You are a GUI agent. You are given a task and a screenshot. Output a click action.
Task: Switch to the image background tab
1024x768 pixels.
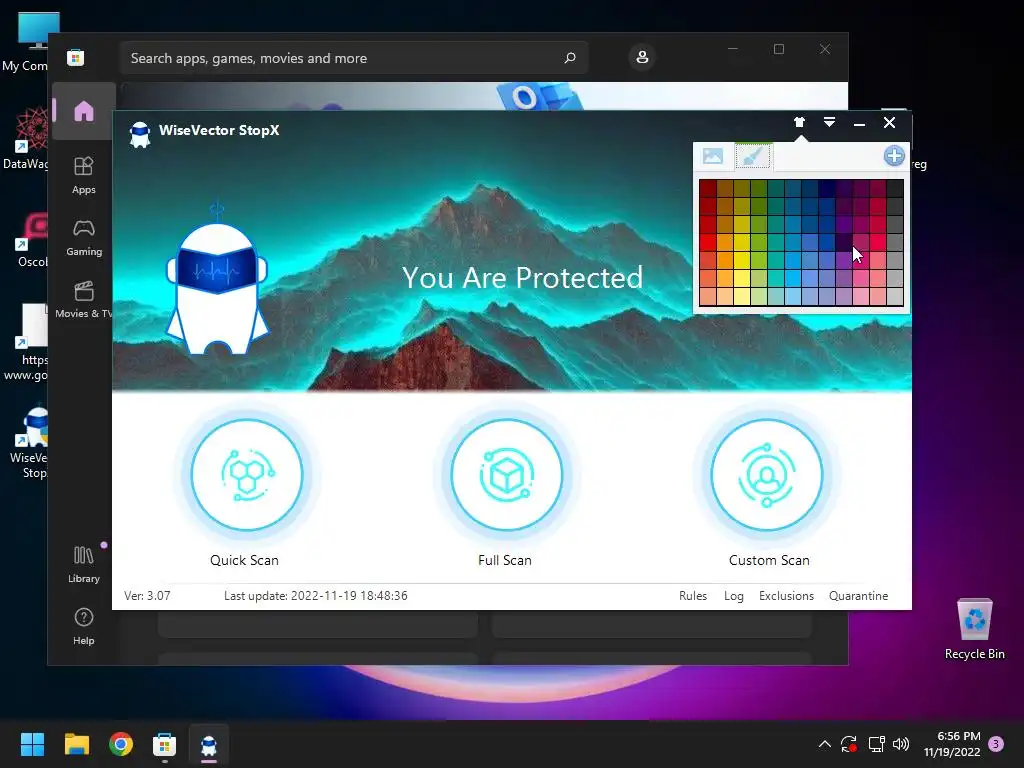coord(712,156)
